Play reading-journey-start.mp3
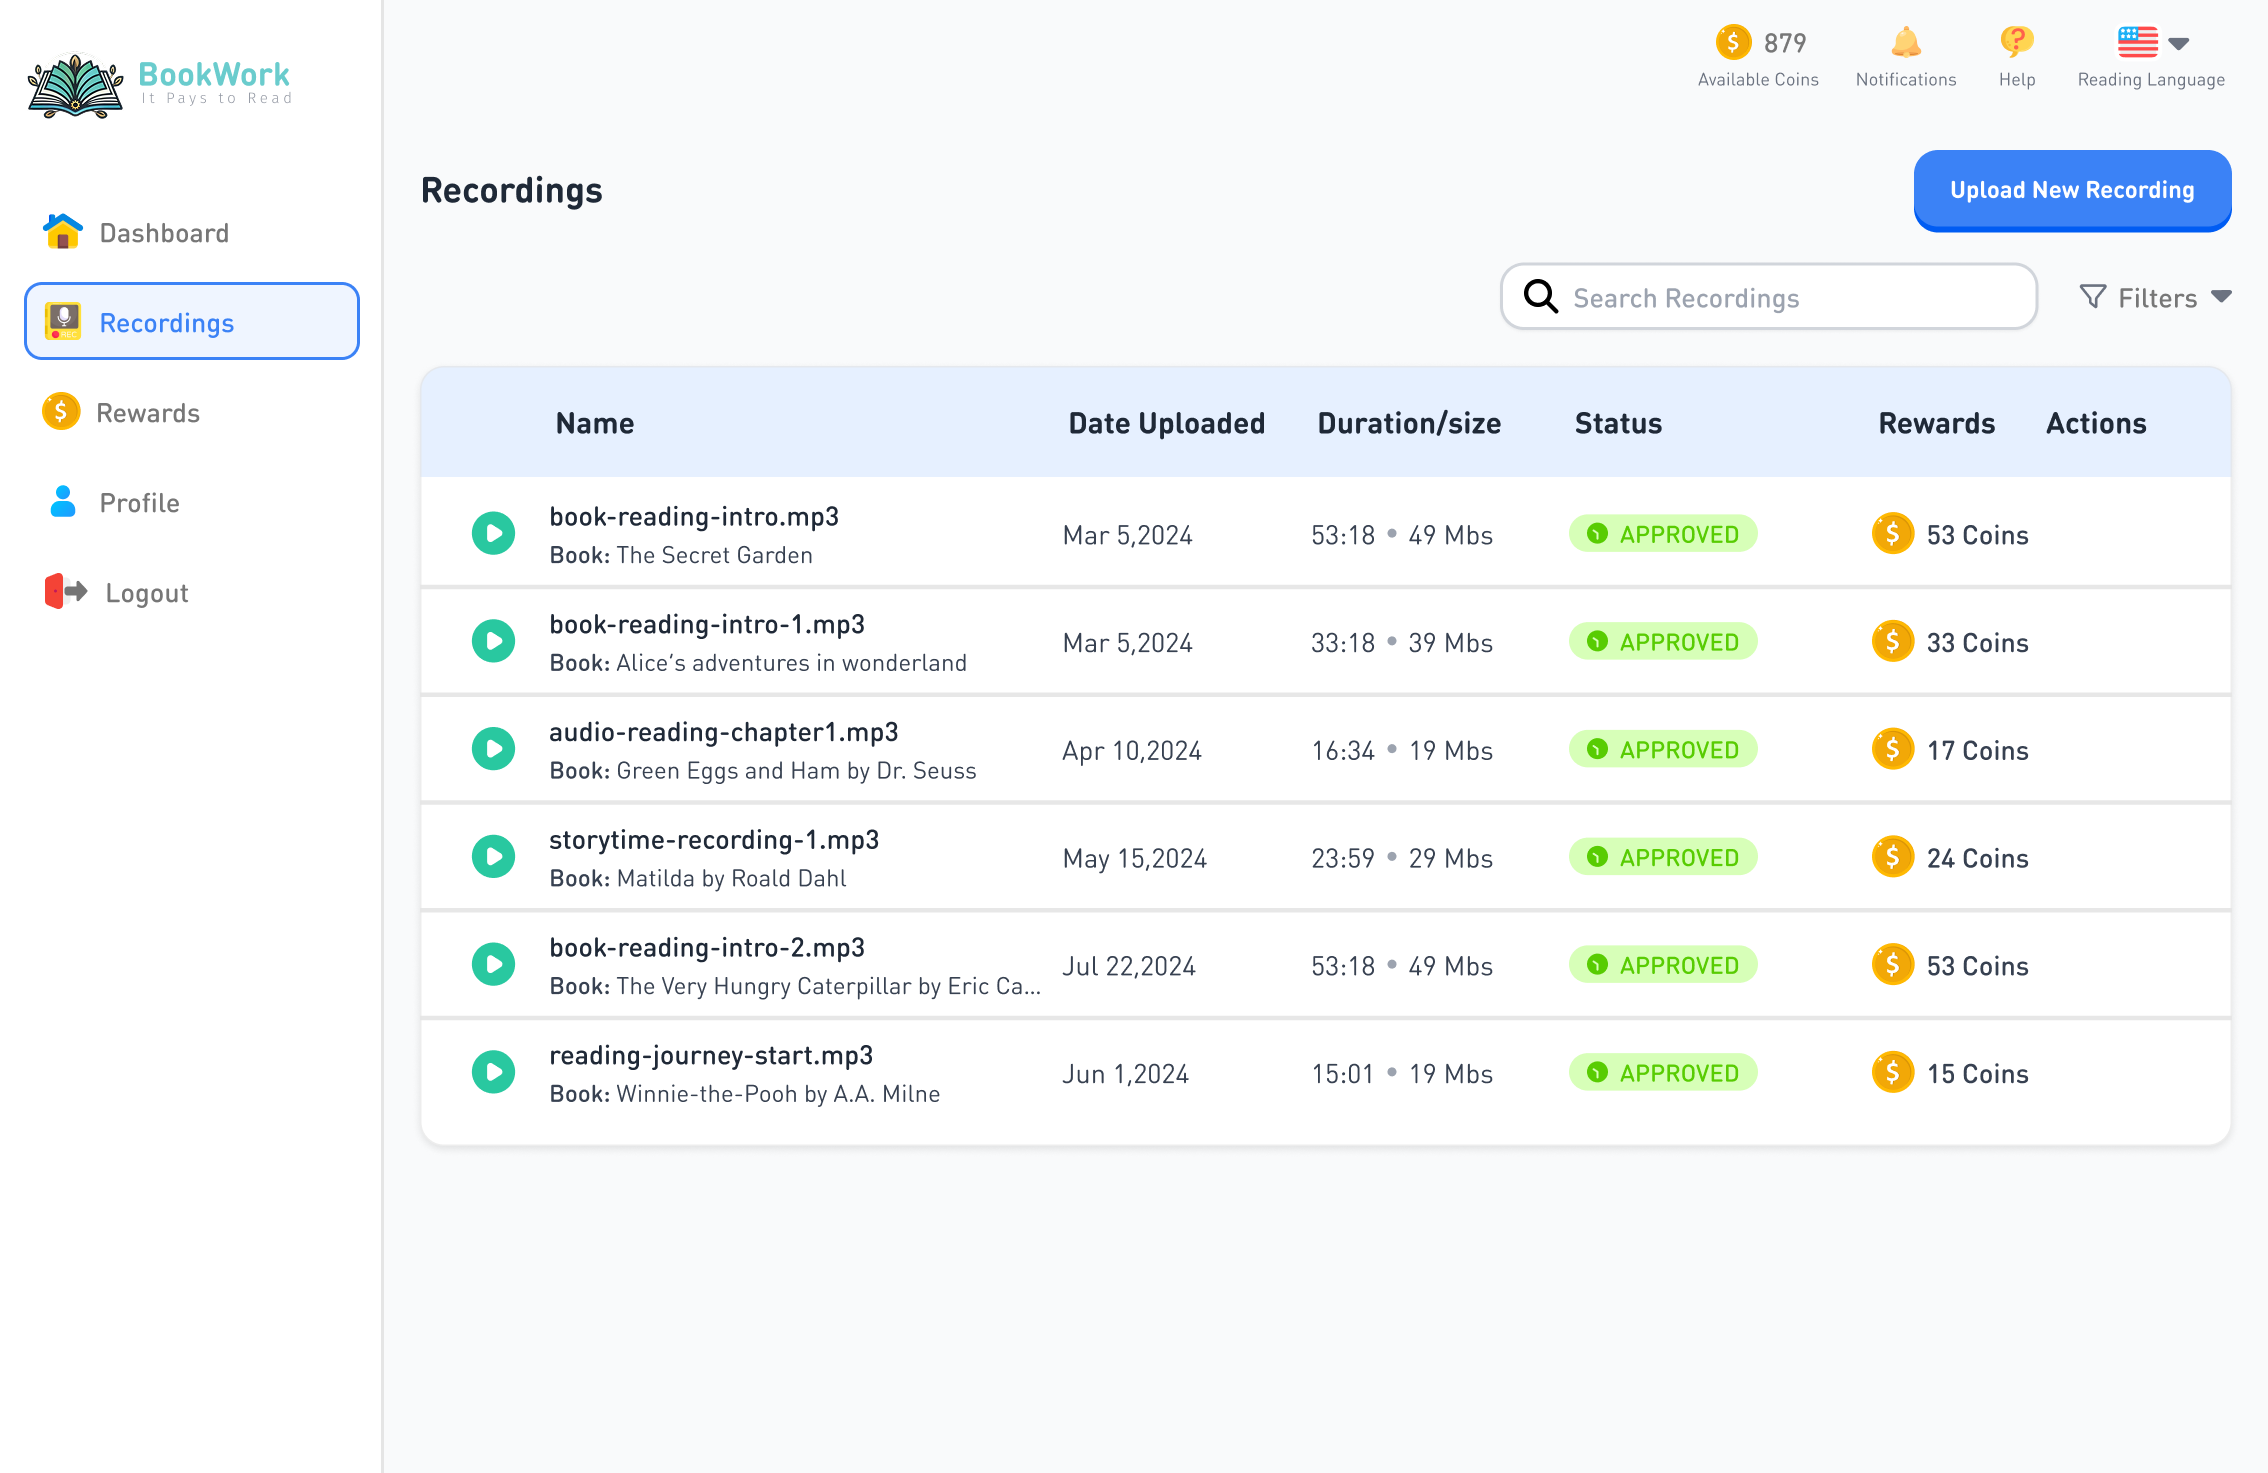 coord(493,1072)
